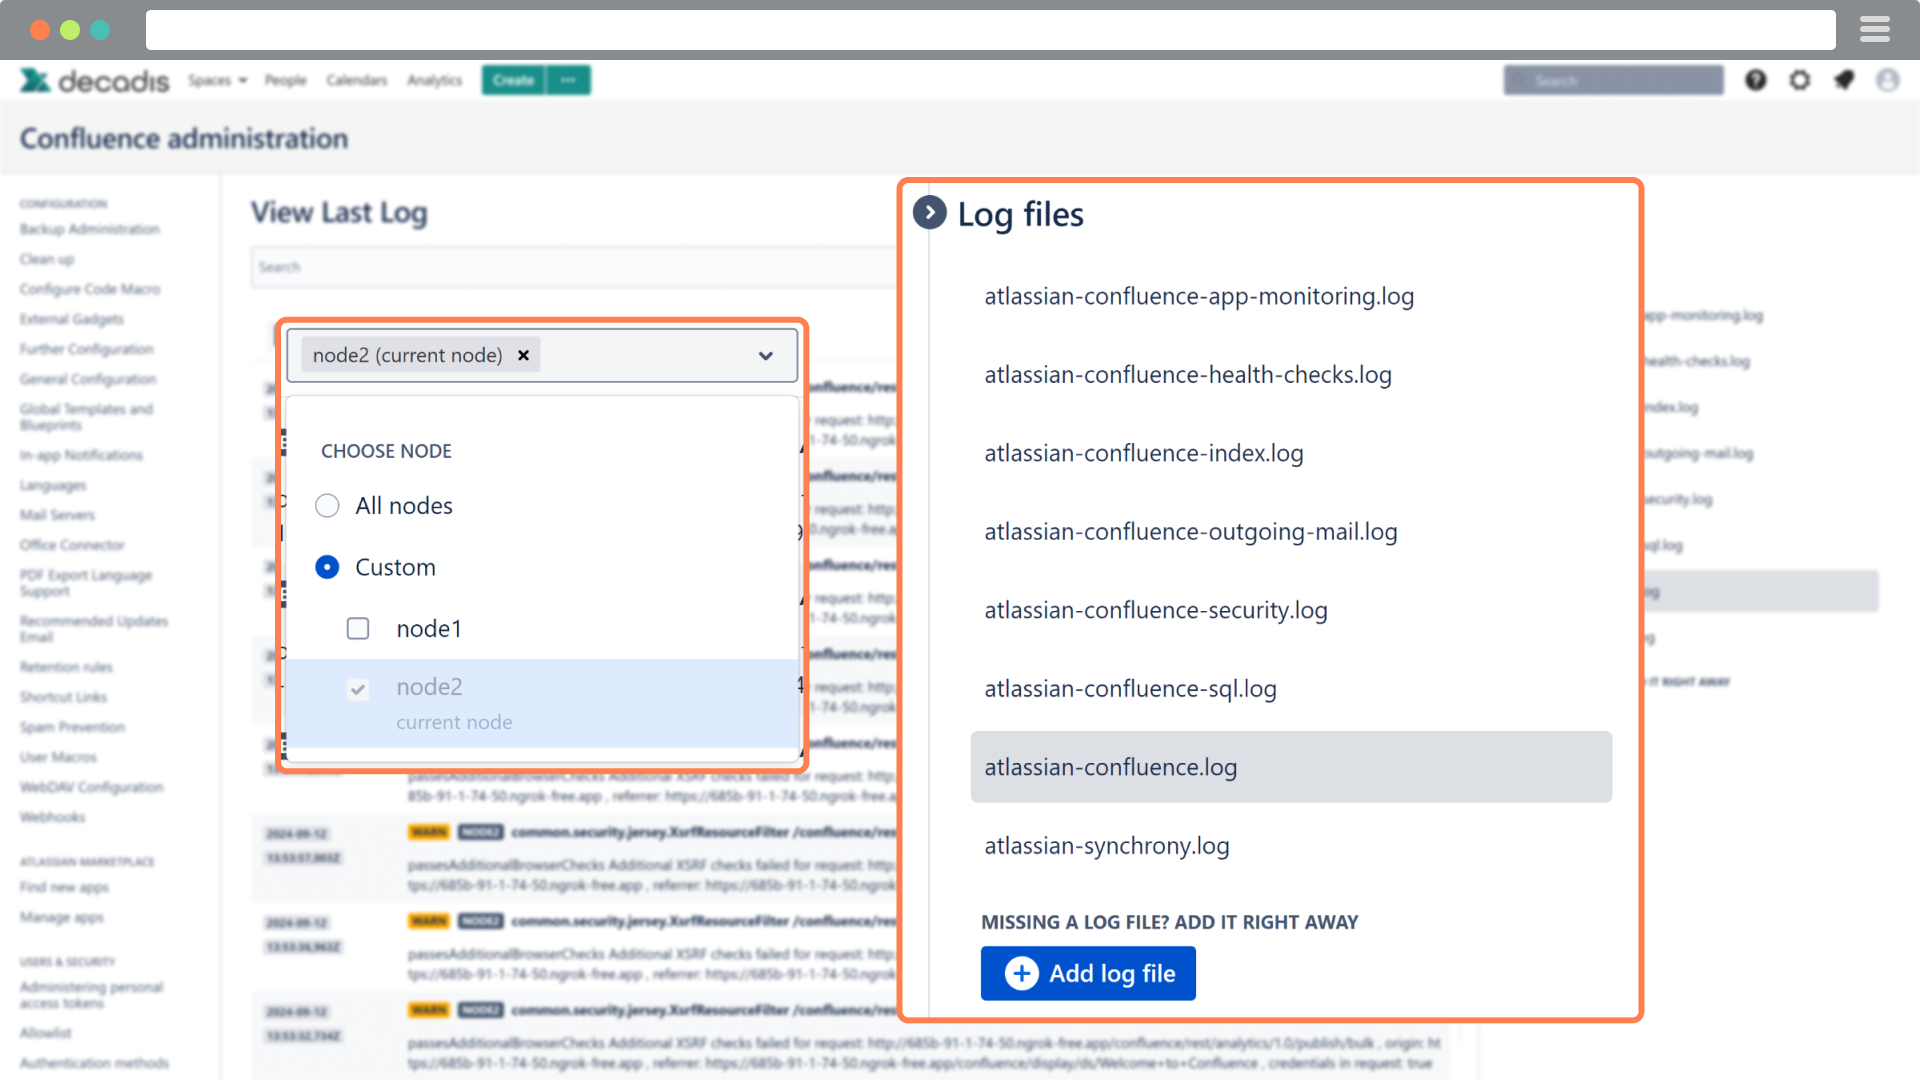Open the Confluence settings gear icon
1920x1080 pixels.
(x=1800, y=80)
